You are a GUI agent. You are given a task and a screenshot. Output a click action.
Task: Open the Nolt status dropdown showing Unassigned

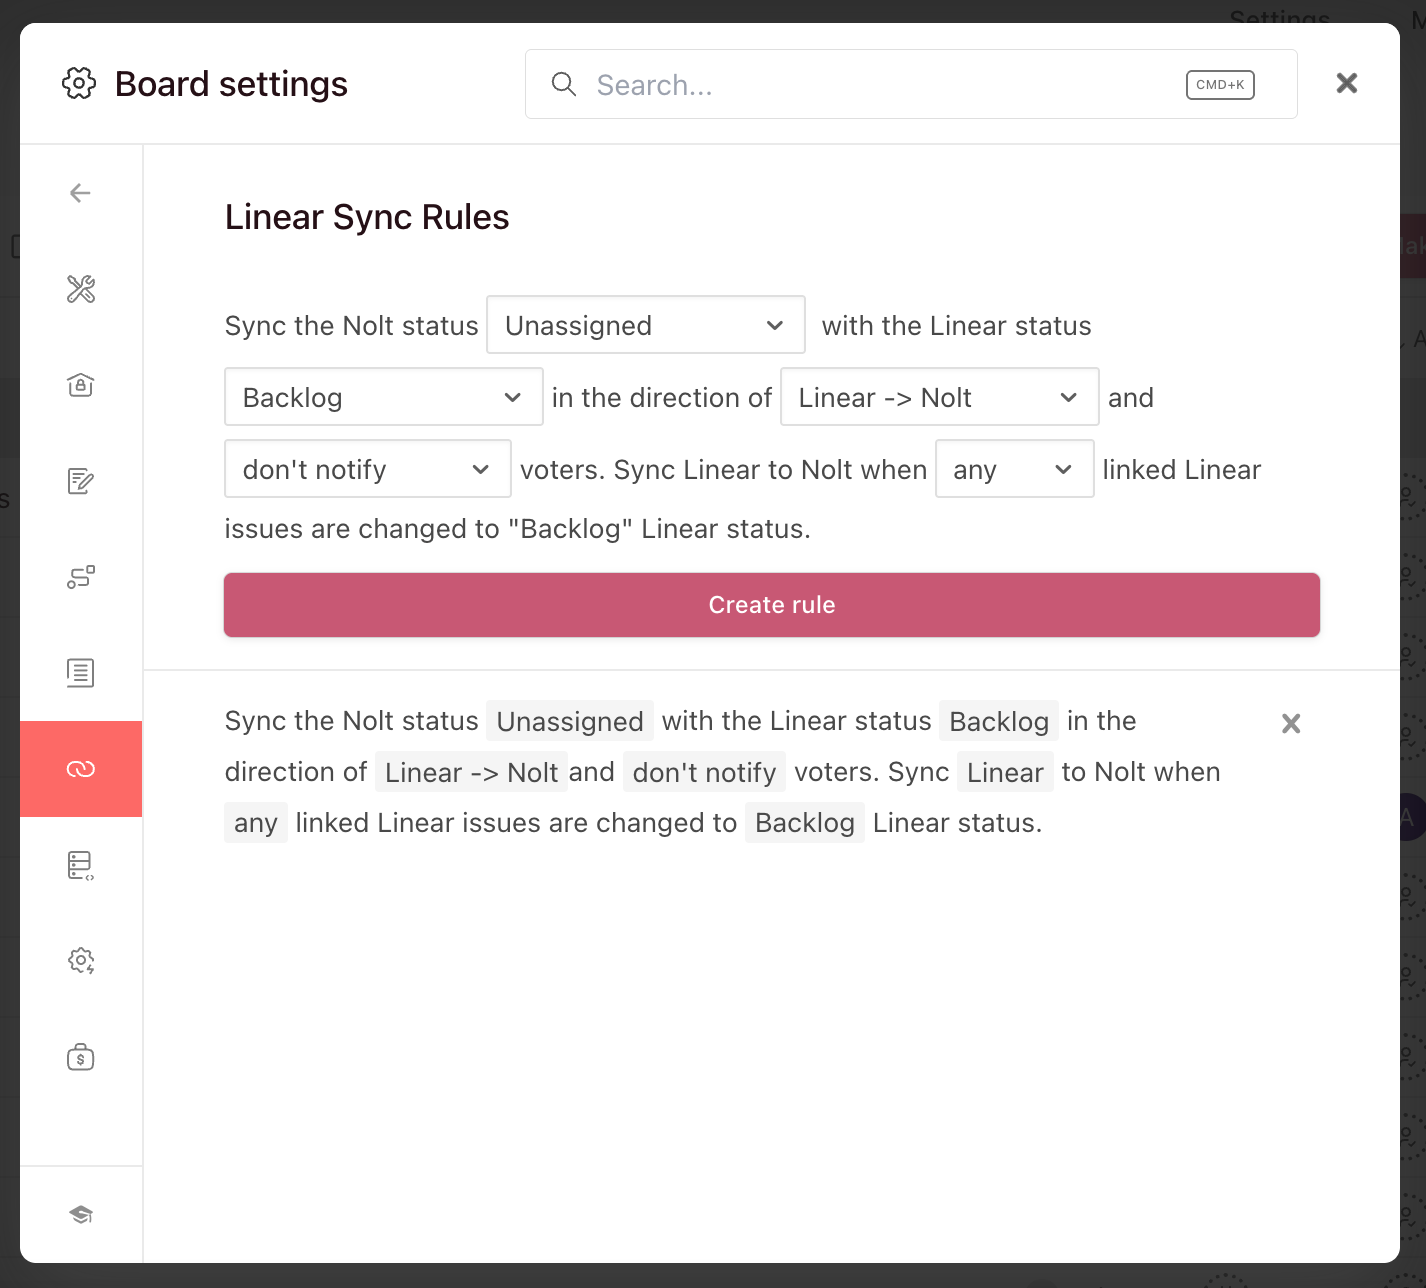pos(646,325)
